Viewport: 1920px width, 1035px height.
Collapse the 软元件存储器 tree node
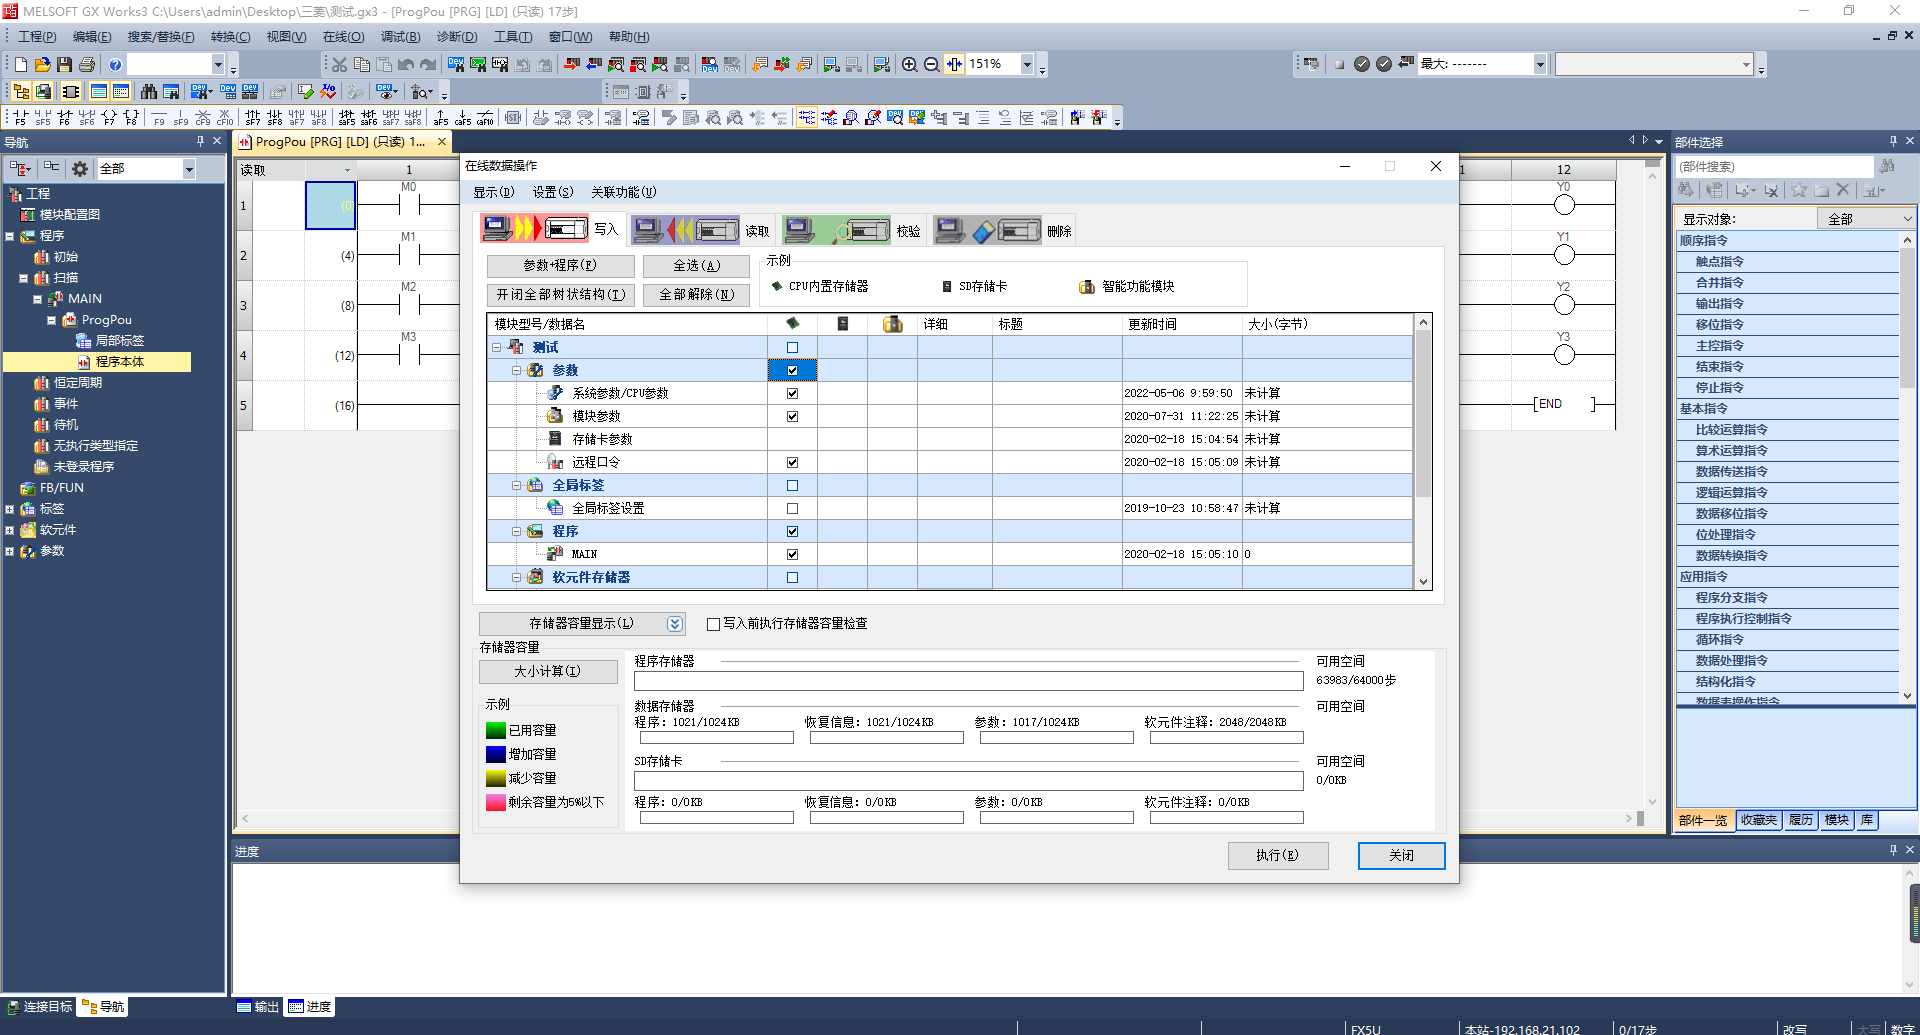517,577
